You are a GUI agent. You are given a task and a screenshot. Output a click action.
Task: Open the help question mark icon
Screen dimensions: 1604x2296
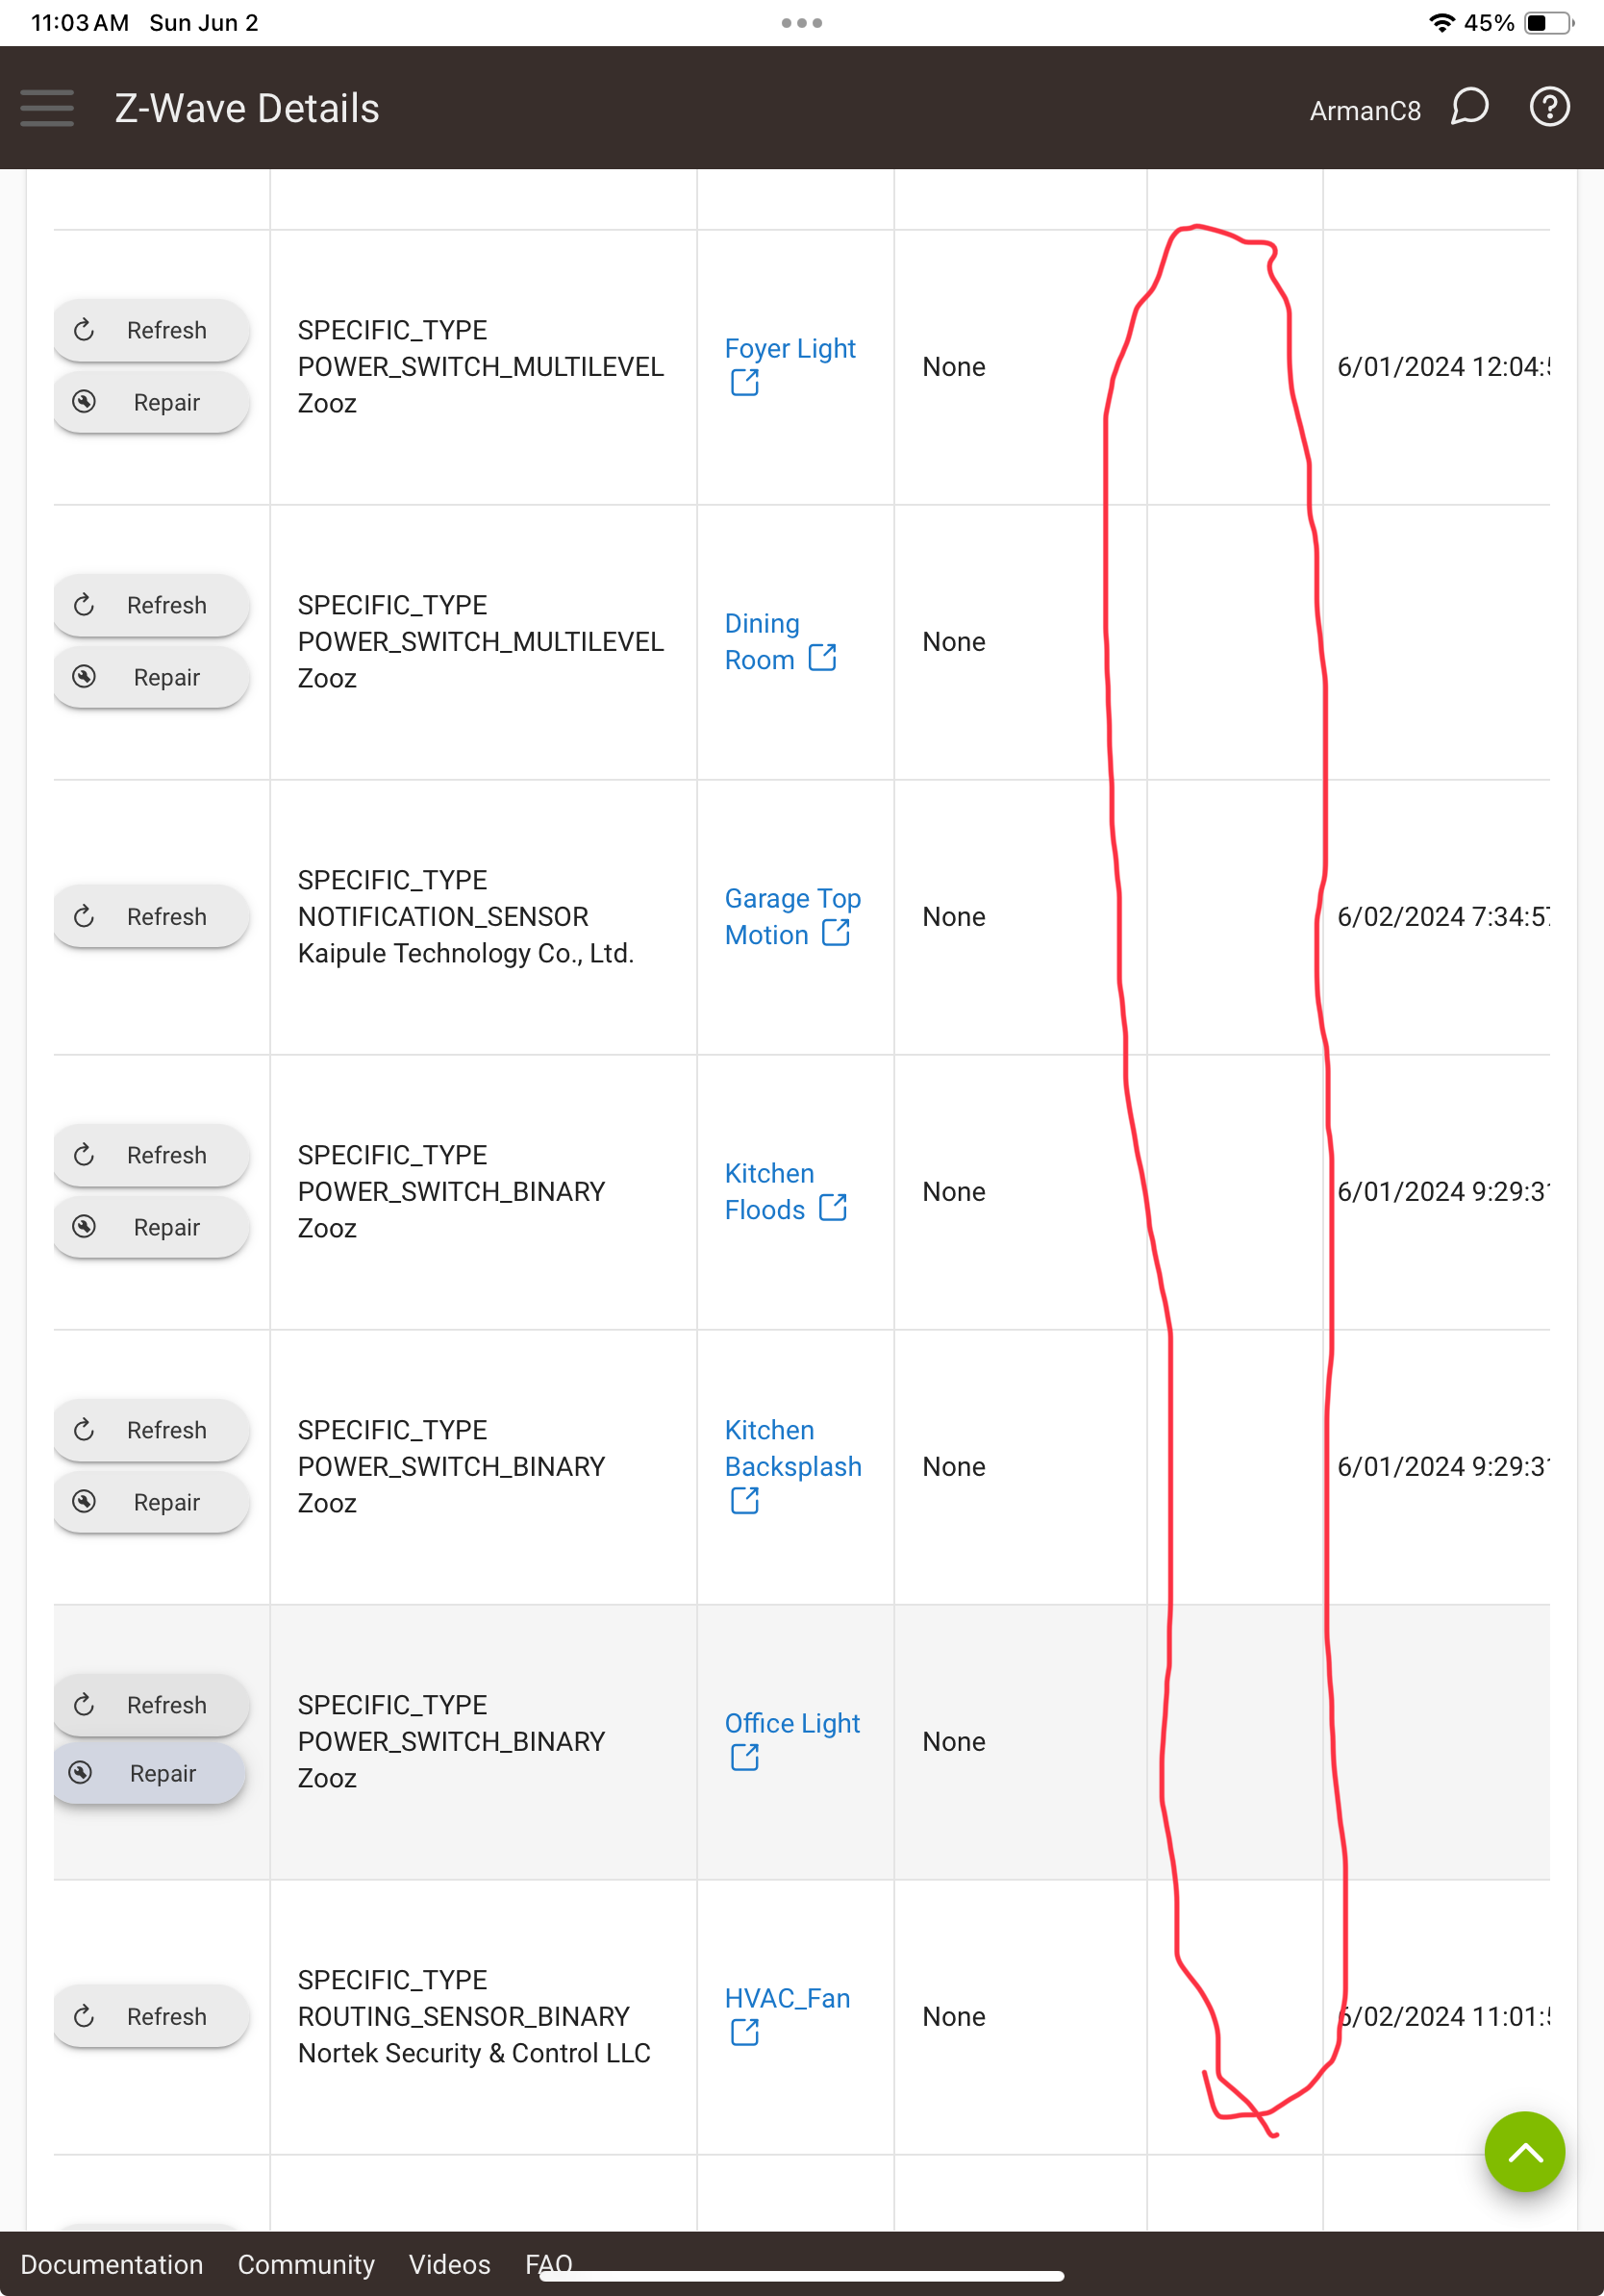click(x=1549, y=107)
